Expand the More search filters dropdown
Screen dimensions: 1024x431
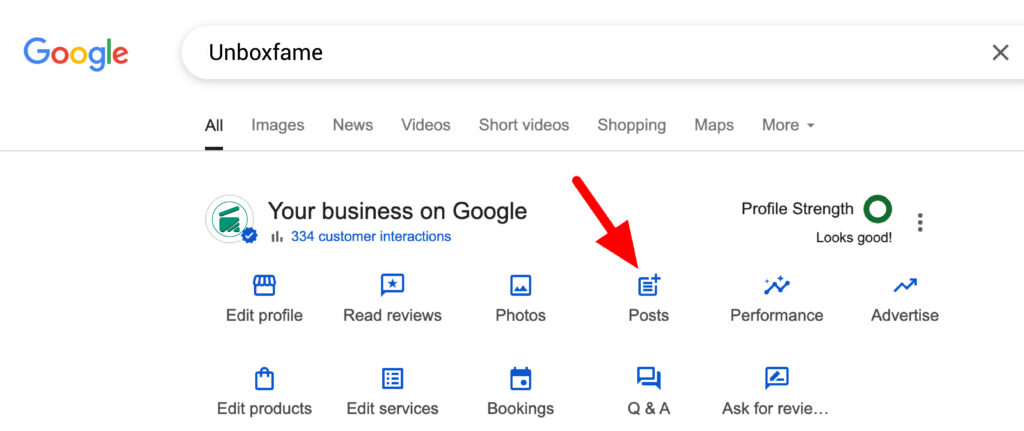point(788,125)
